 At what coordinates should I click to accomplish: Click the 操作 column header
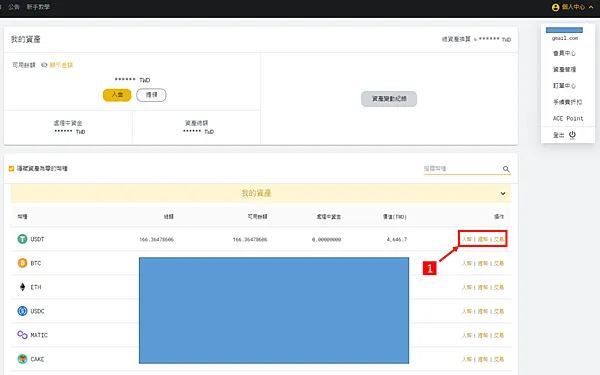pos(499,217)
